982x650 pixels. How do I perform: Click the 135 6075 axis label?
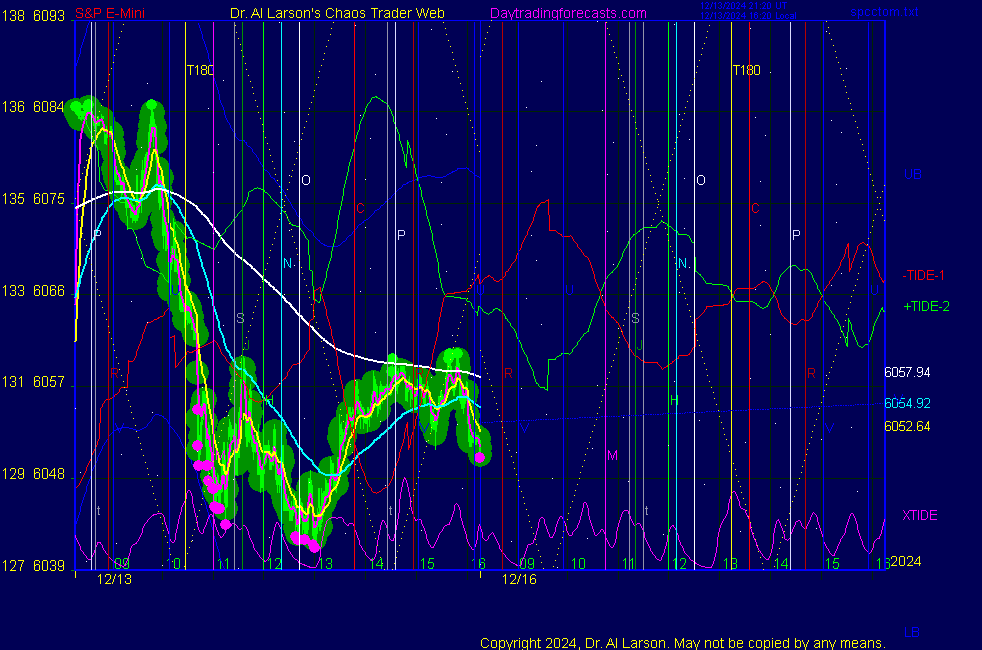(x=33, y=199)
